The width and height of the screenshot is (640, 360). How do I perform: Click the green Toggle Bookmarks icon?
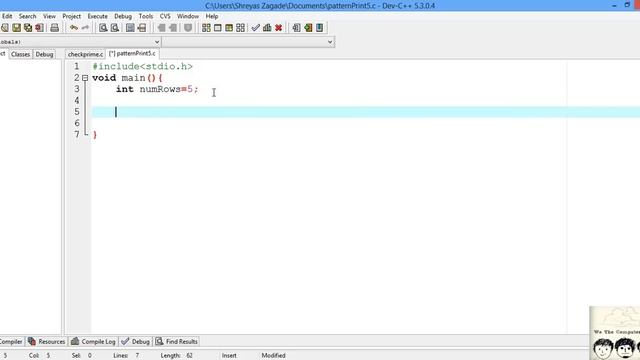tap(308, 28)
